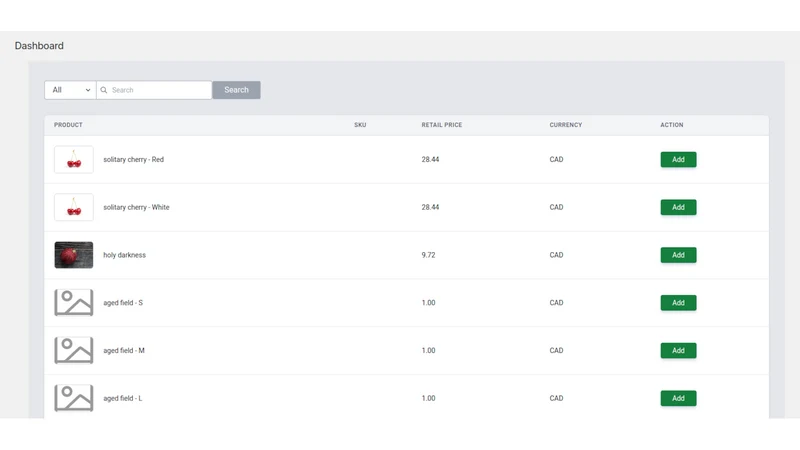Open the All filter dropdown
This screenshot has height=450, width=800.
click(x=70, y=90)
